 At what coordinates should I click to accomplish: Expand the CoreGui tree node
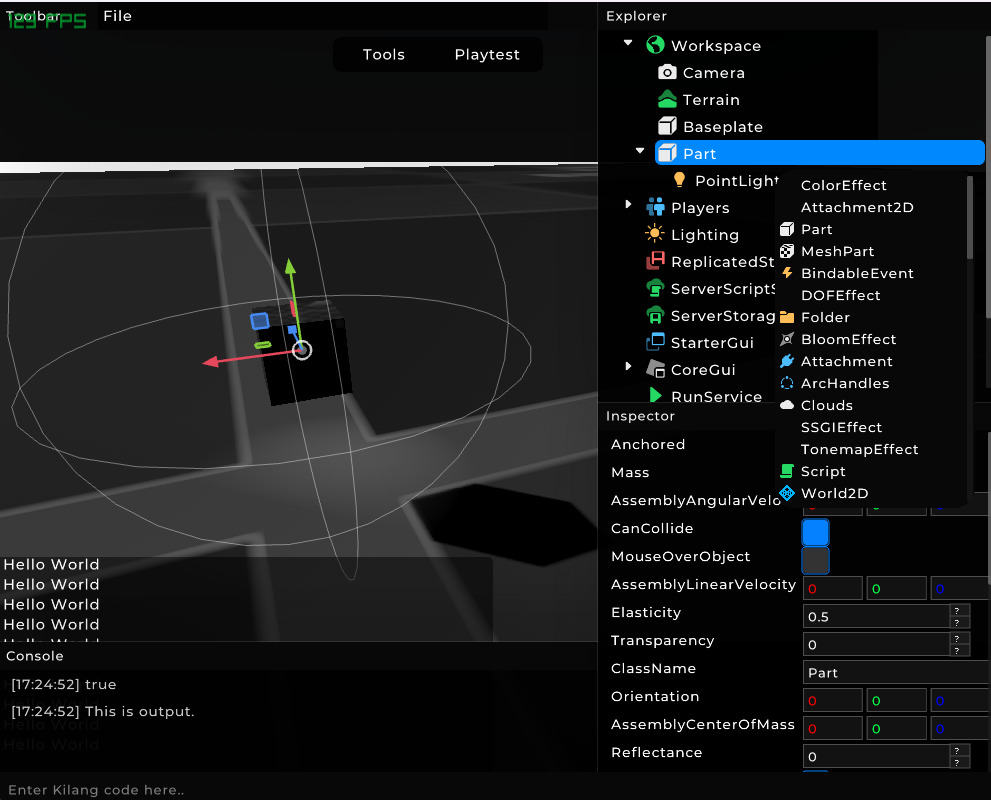(x=628, y=366)
